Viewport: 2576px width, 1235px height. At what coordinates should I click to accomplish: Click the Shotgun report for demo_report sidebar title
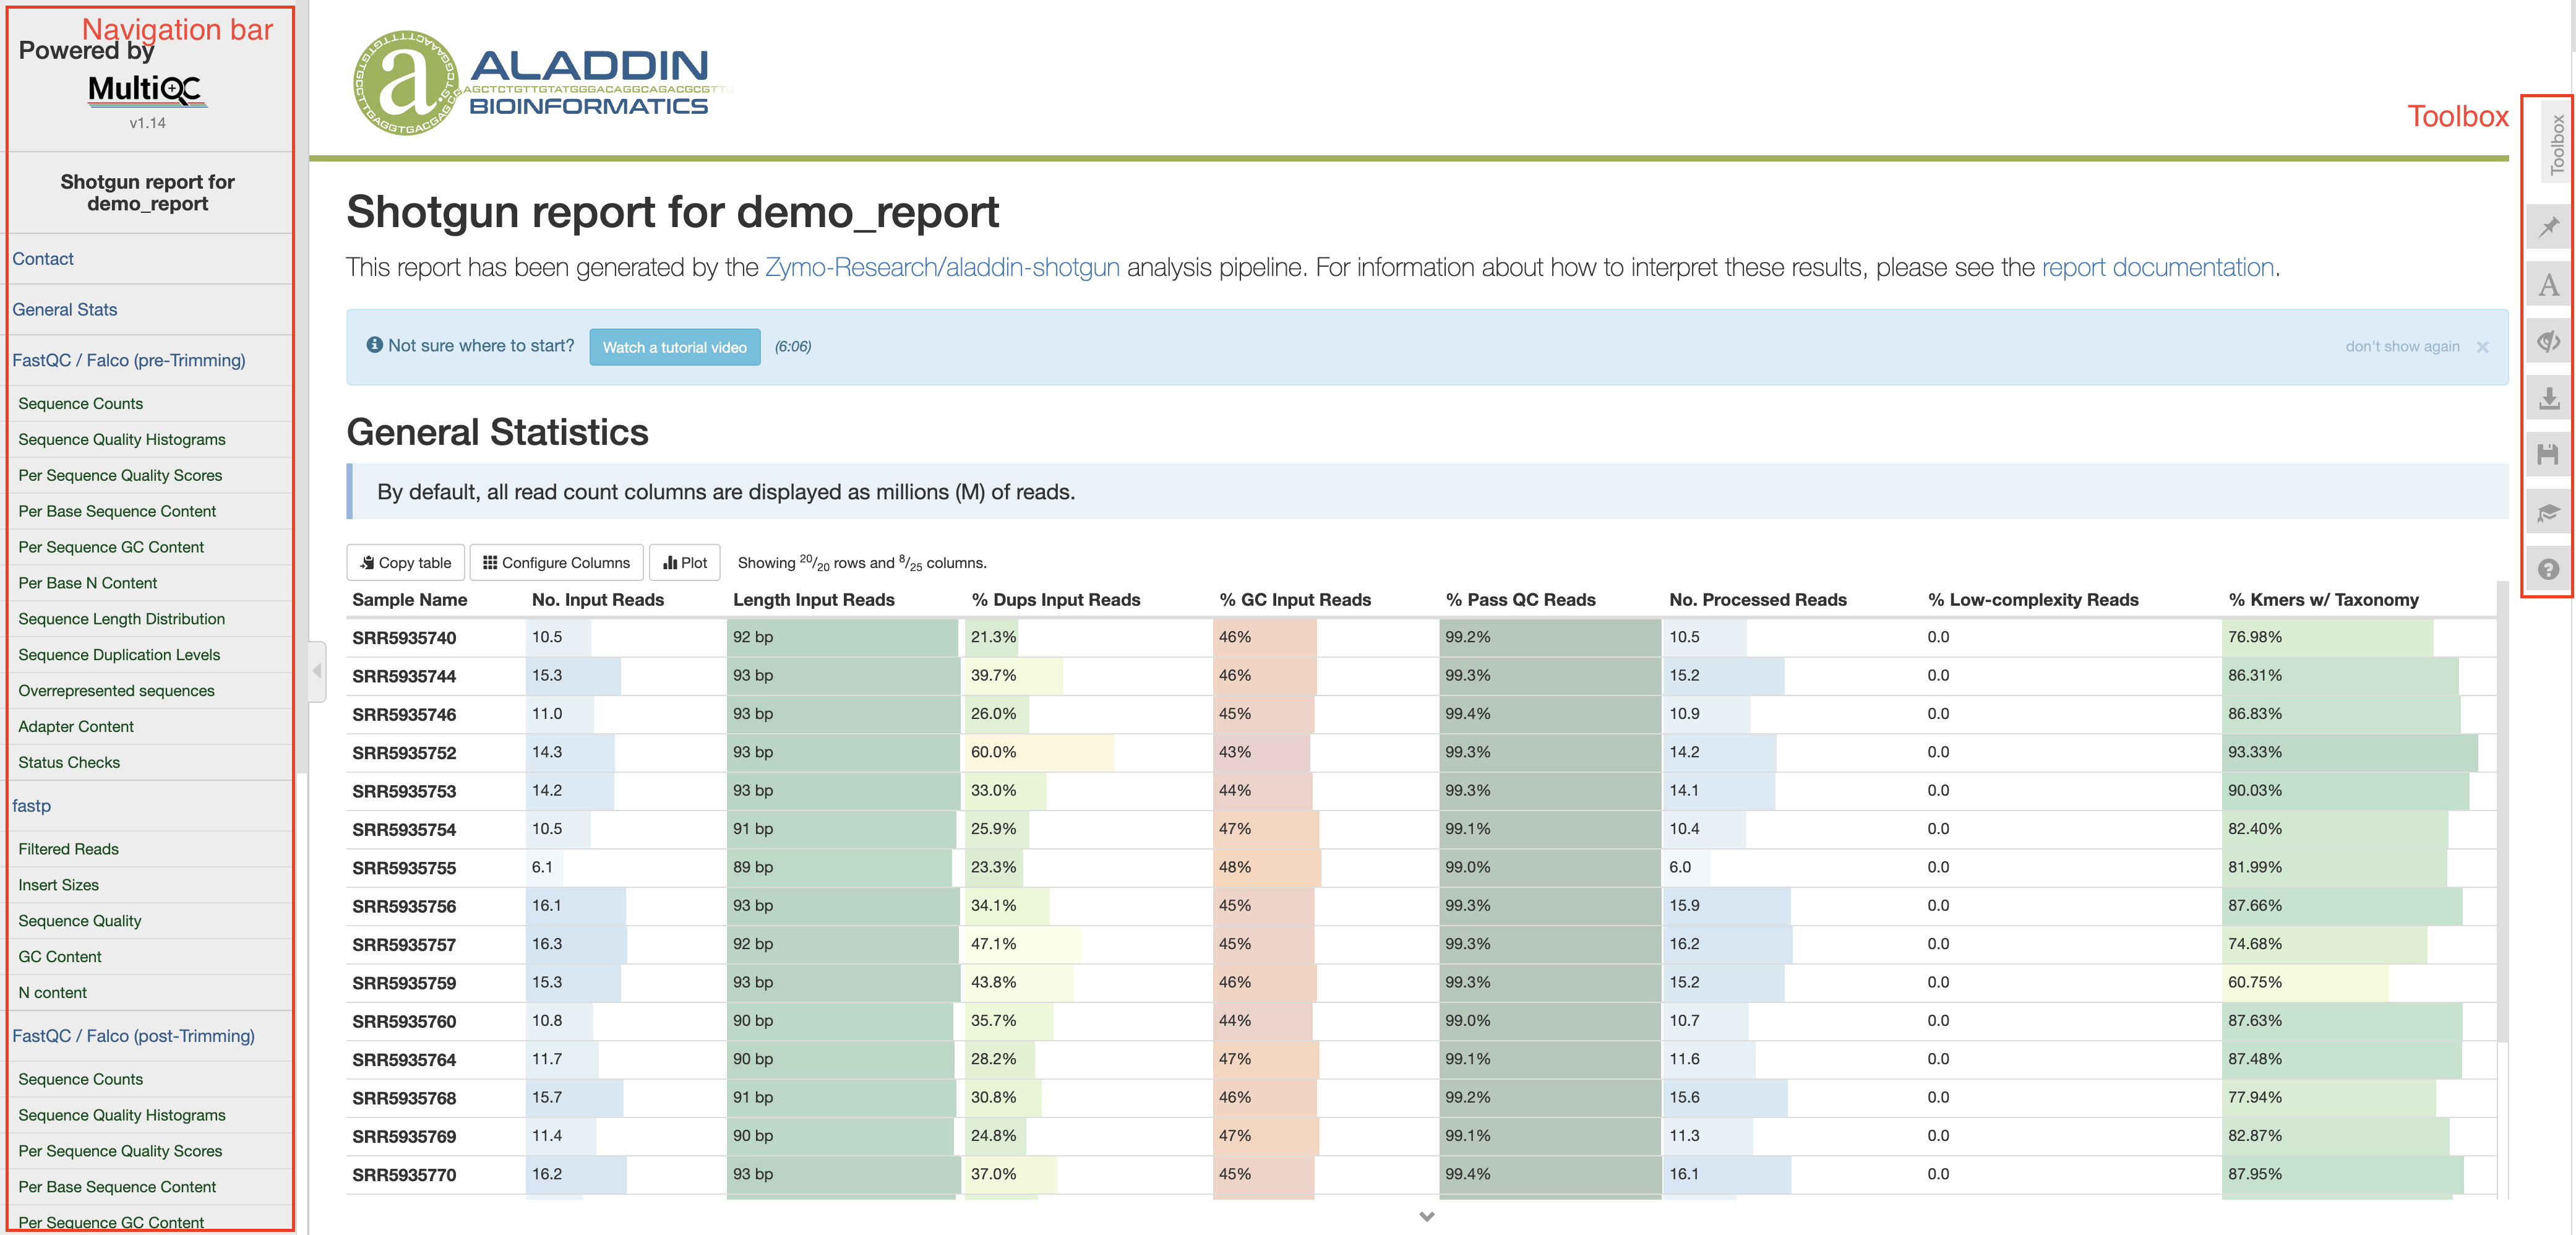(x=147, y=193)
